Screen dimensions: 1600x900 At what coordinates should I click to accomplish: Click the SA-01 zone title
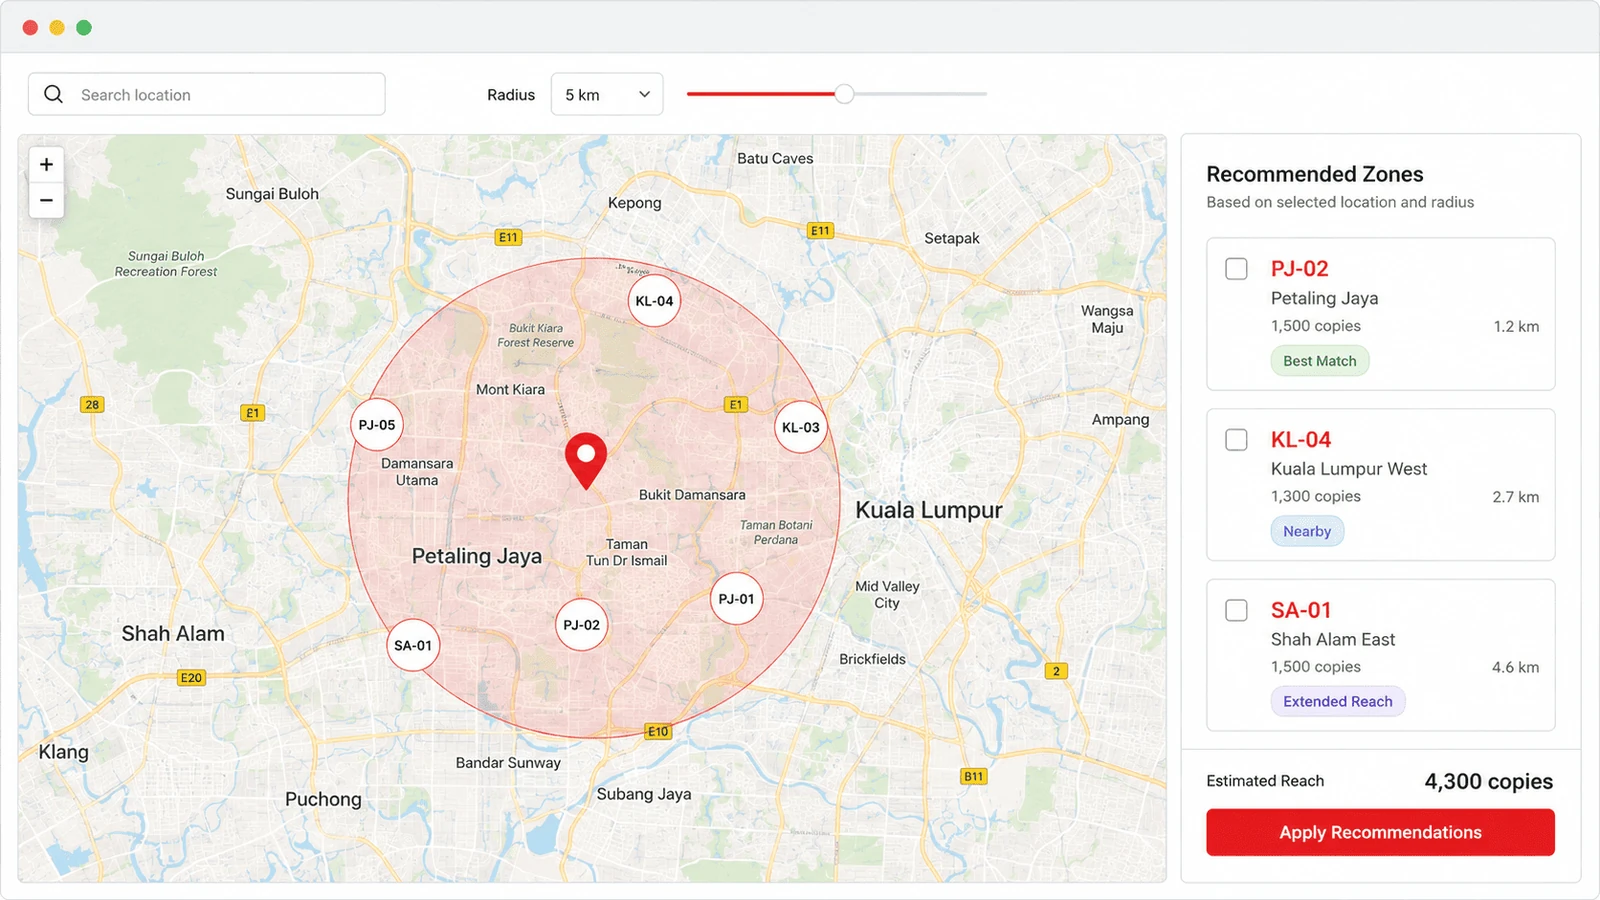[x=1301, y=610]
